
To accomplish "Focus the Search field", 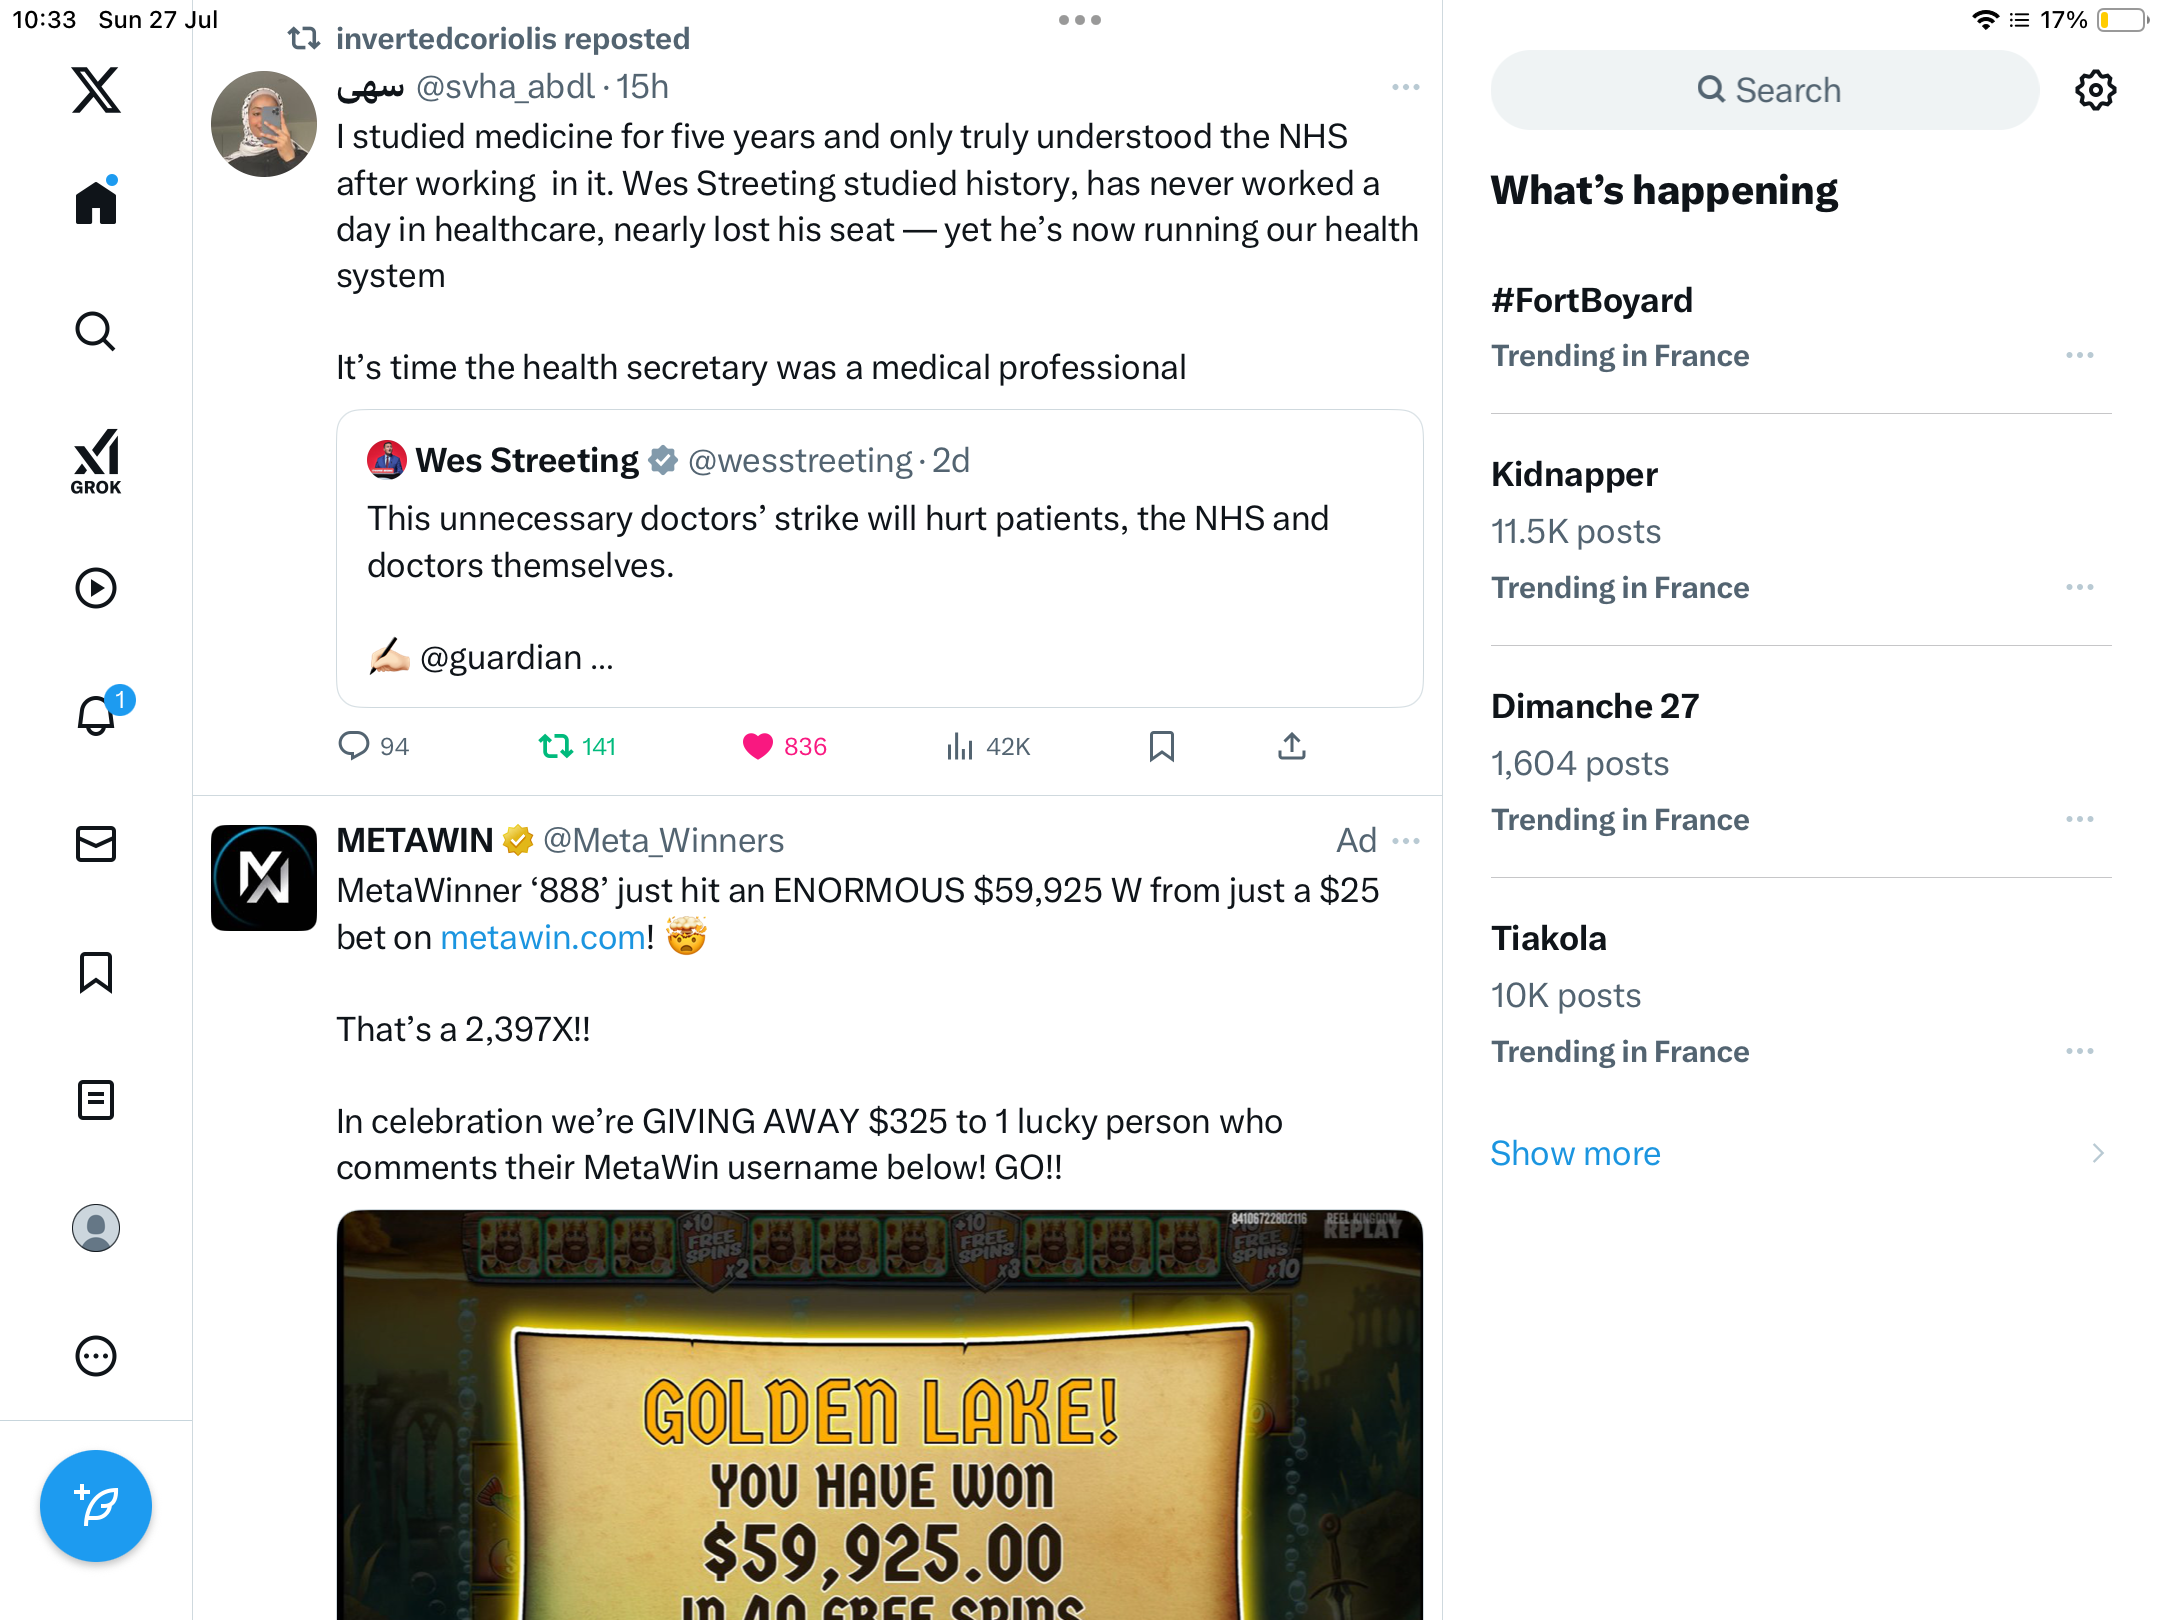I will pyautogui.click(x=1764, y=90).
